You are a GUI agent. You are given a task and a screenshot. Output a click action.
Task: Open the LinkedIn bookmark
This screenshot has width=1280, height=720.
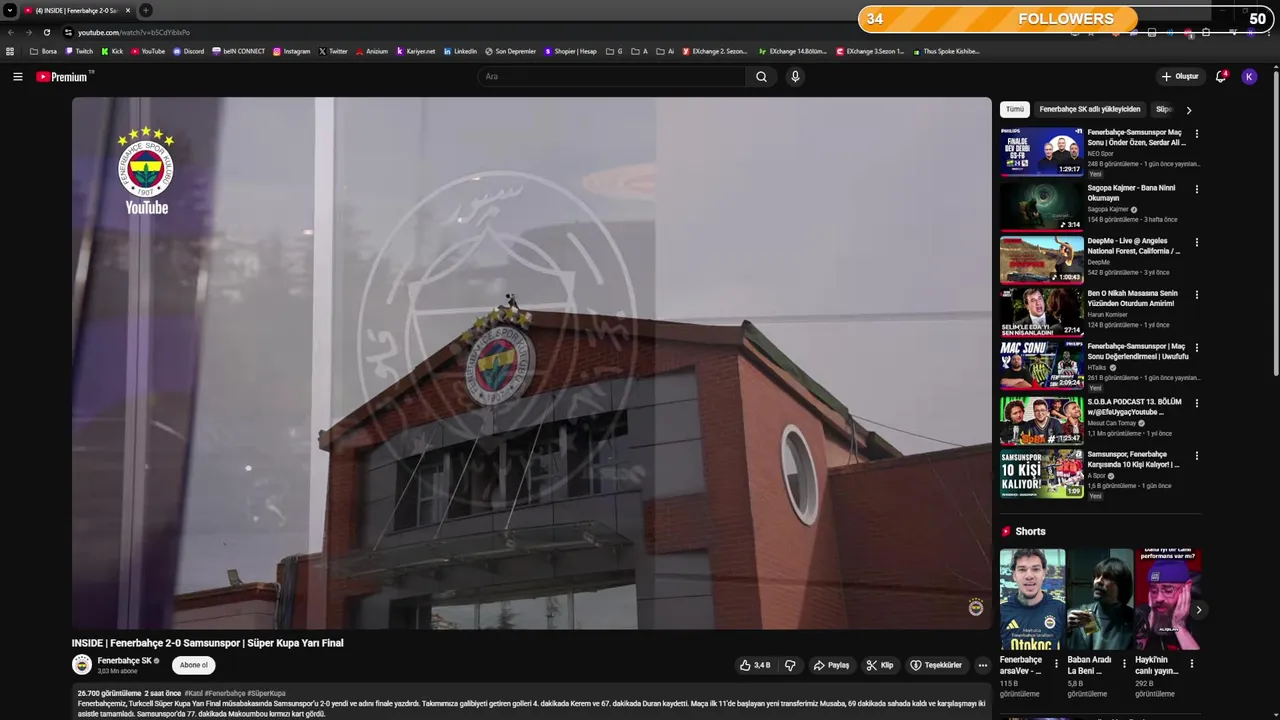[460, 51]
